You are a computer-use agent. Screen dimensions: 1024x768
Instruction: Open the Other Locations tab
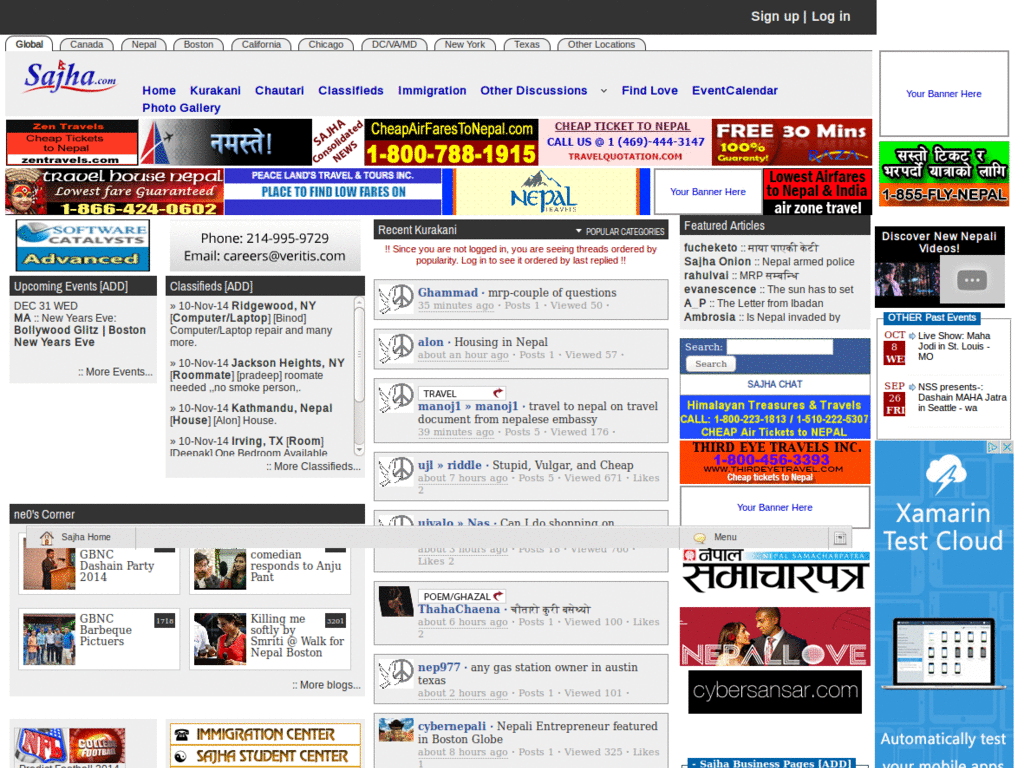(x=601, y=44)
